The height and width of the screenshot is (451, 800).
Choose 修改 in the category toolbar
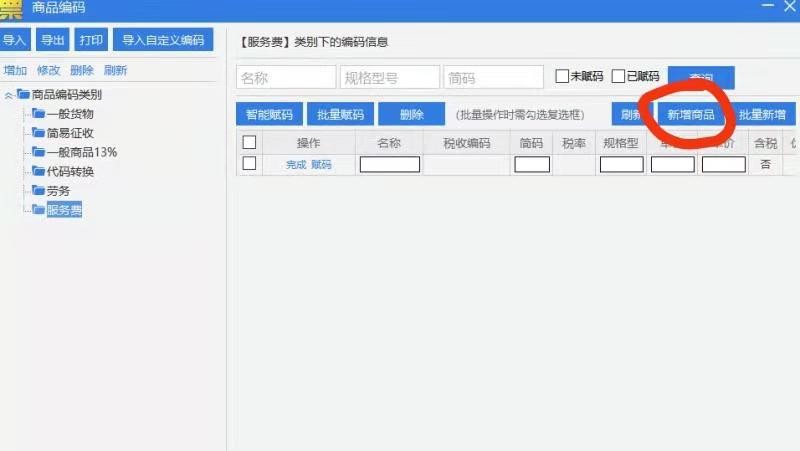point(48,71)
